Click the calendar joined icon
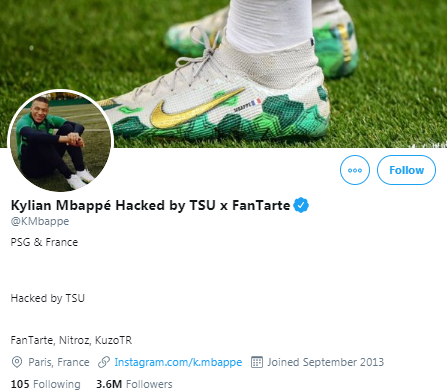This screenshot has width=447, height=392. [257, 362]
